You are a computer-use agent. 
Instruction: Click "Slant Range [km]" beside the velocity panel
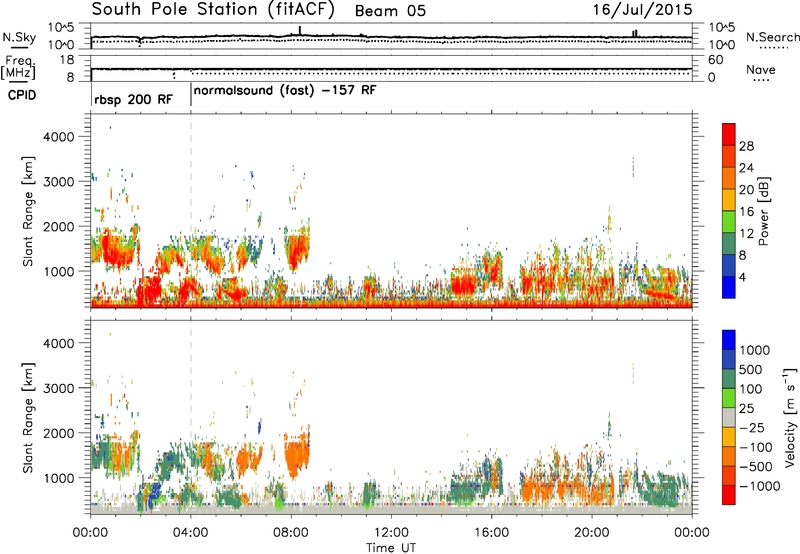29,418
